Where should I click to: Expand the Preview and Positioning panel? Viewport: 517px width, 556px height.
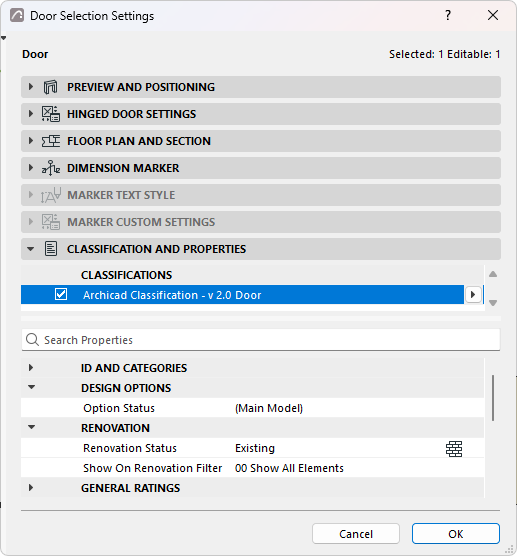coord(31,87)
